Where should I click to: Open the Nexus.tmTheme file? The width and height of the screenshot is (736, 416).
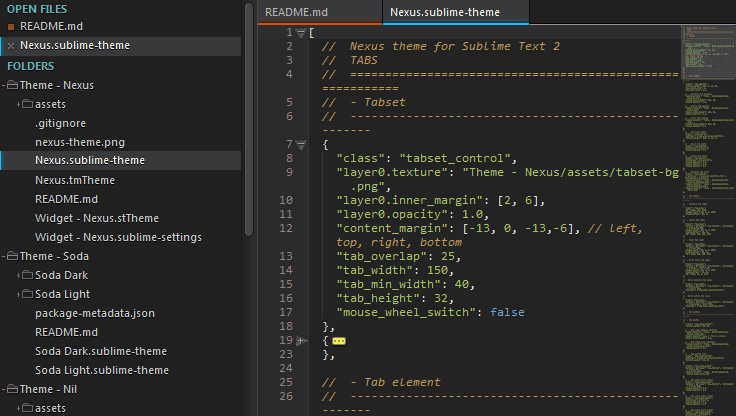pyautogui.click(x=75, y=180)
